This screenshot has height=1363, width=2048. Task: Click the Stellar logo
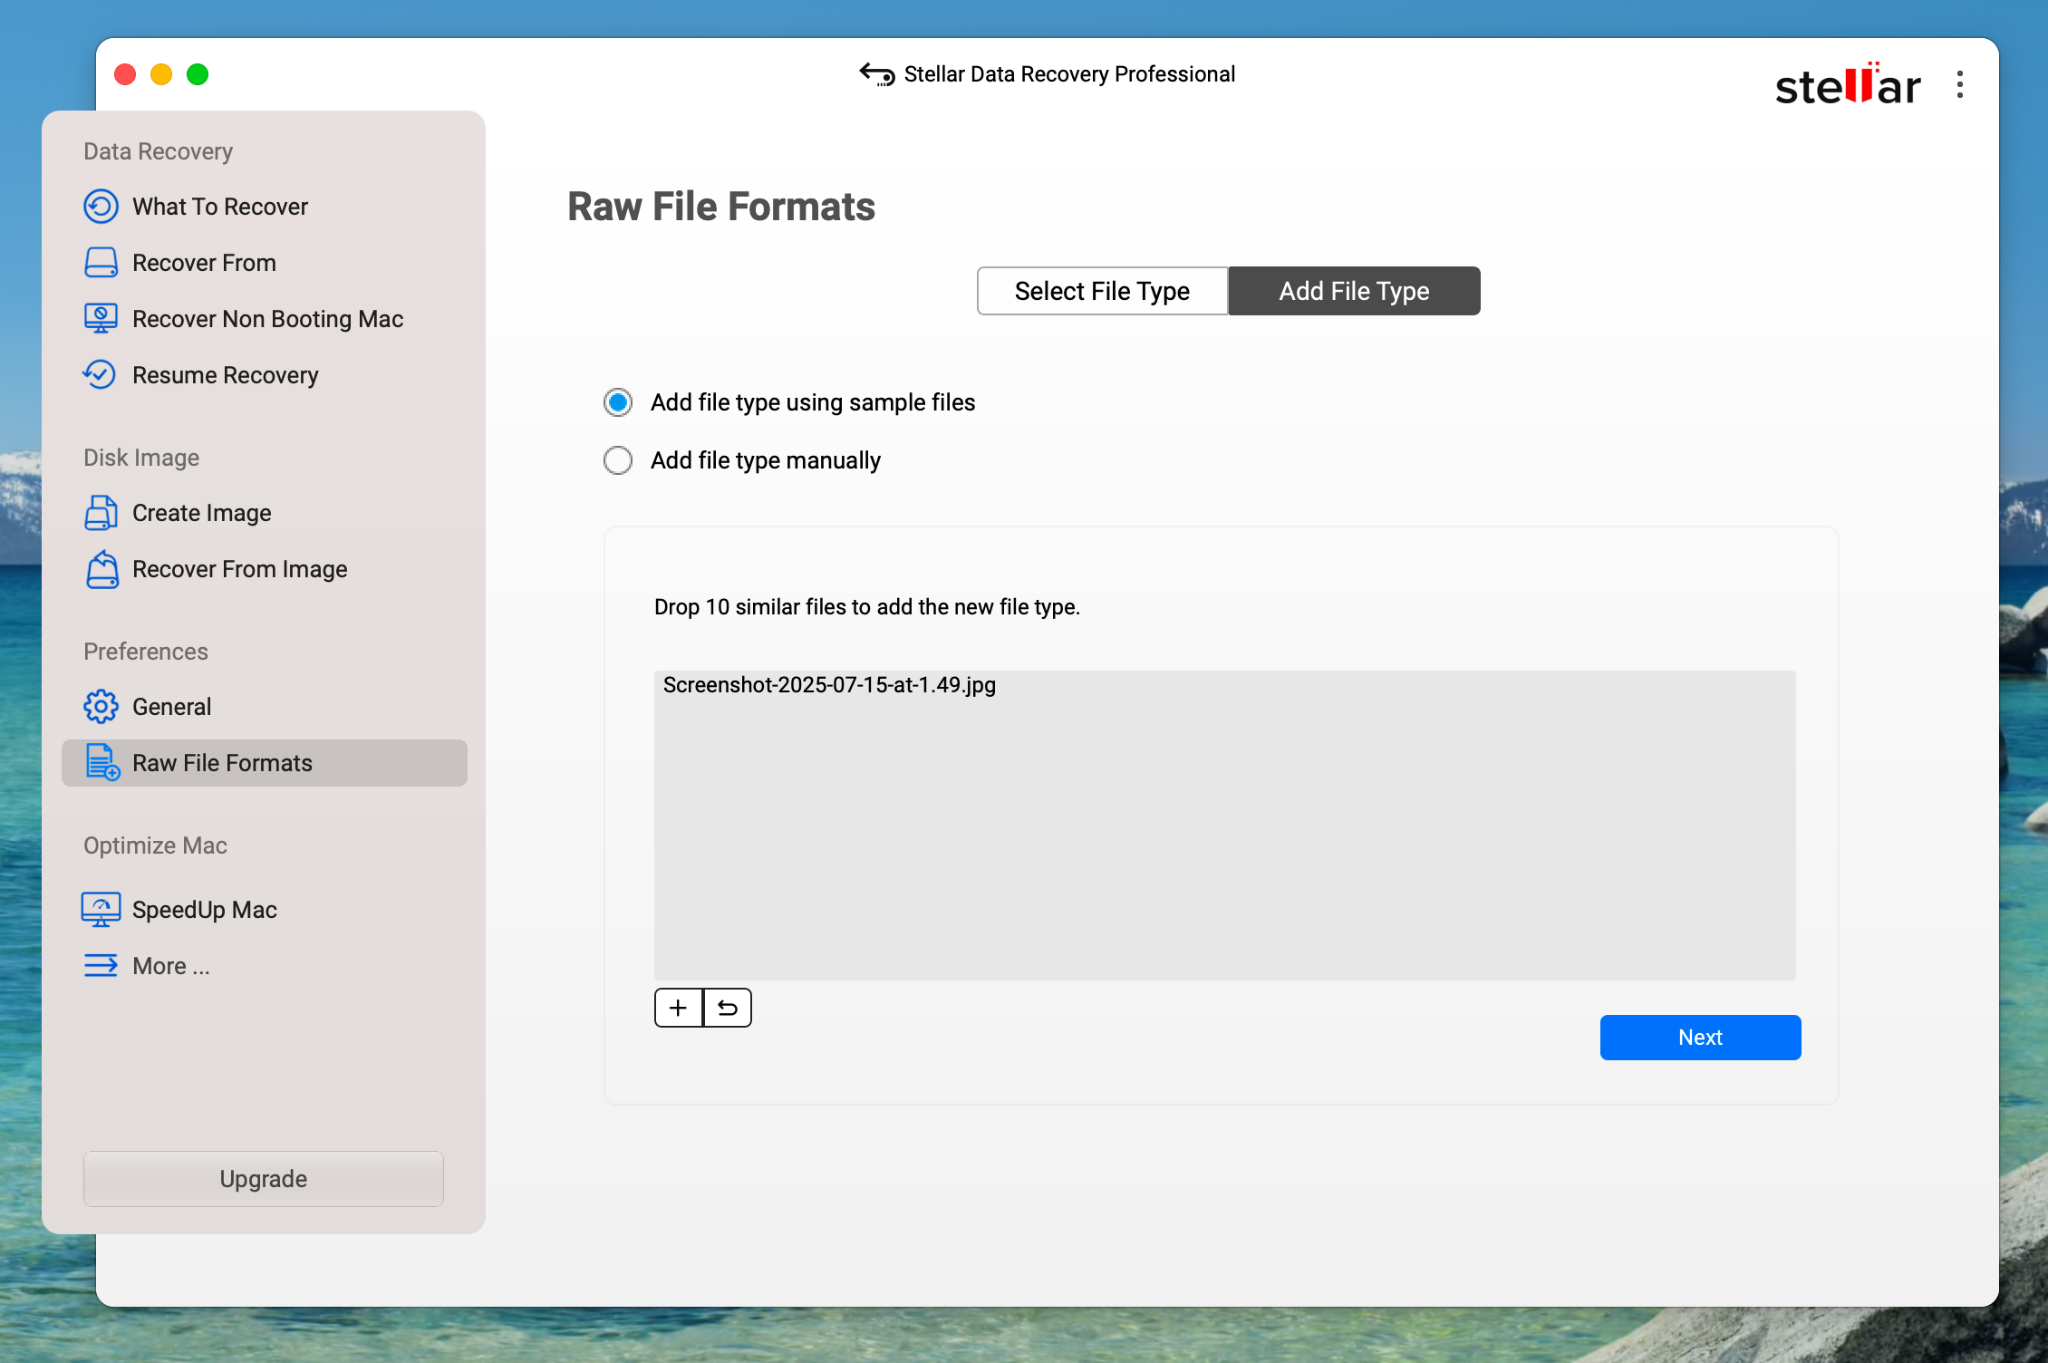coord(1847,85)
